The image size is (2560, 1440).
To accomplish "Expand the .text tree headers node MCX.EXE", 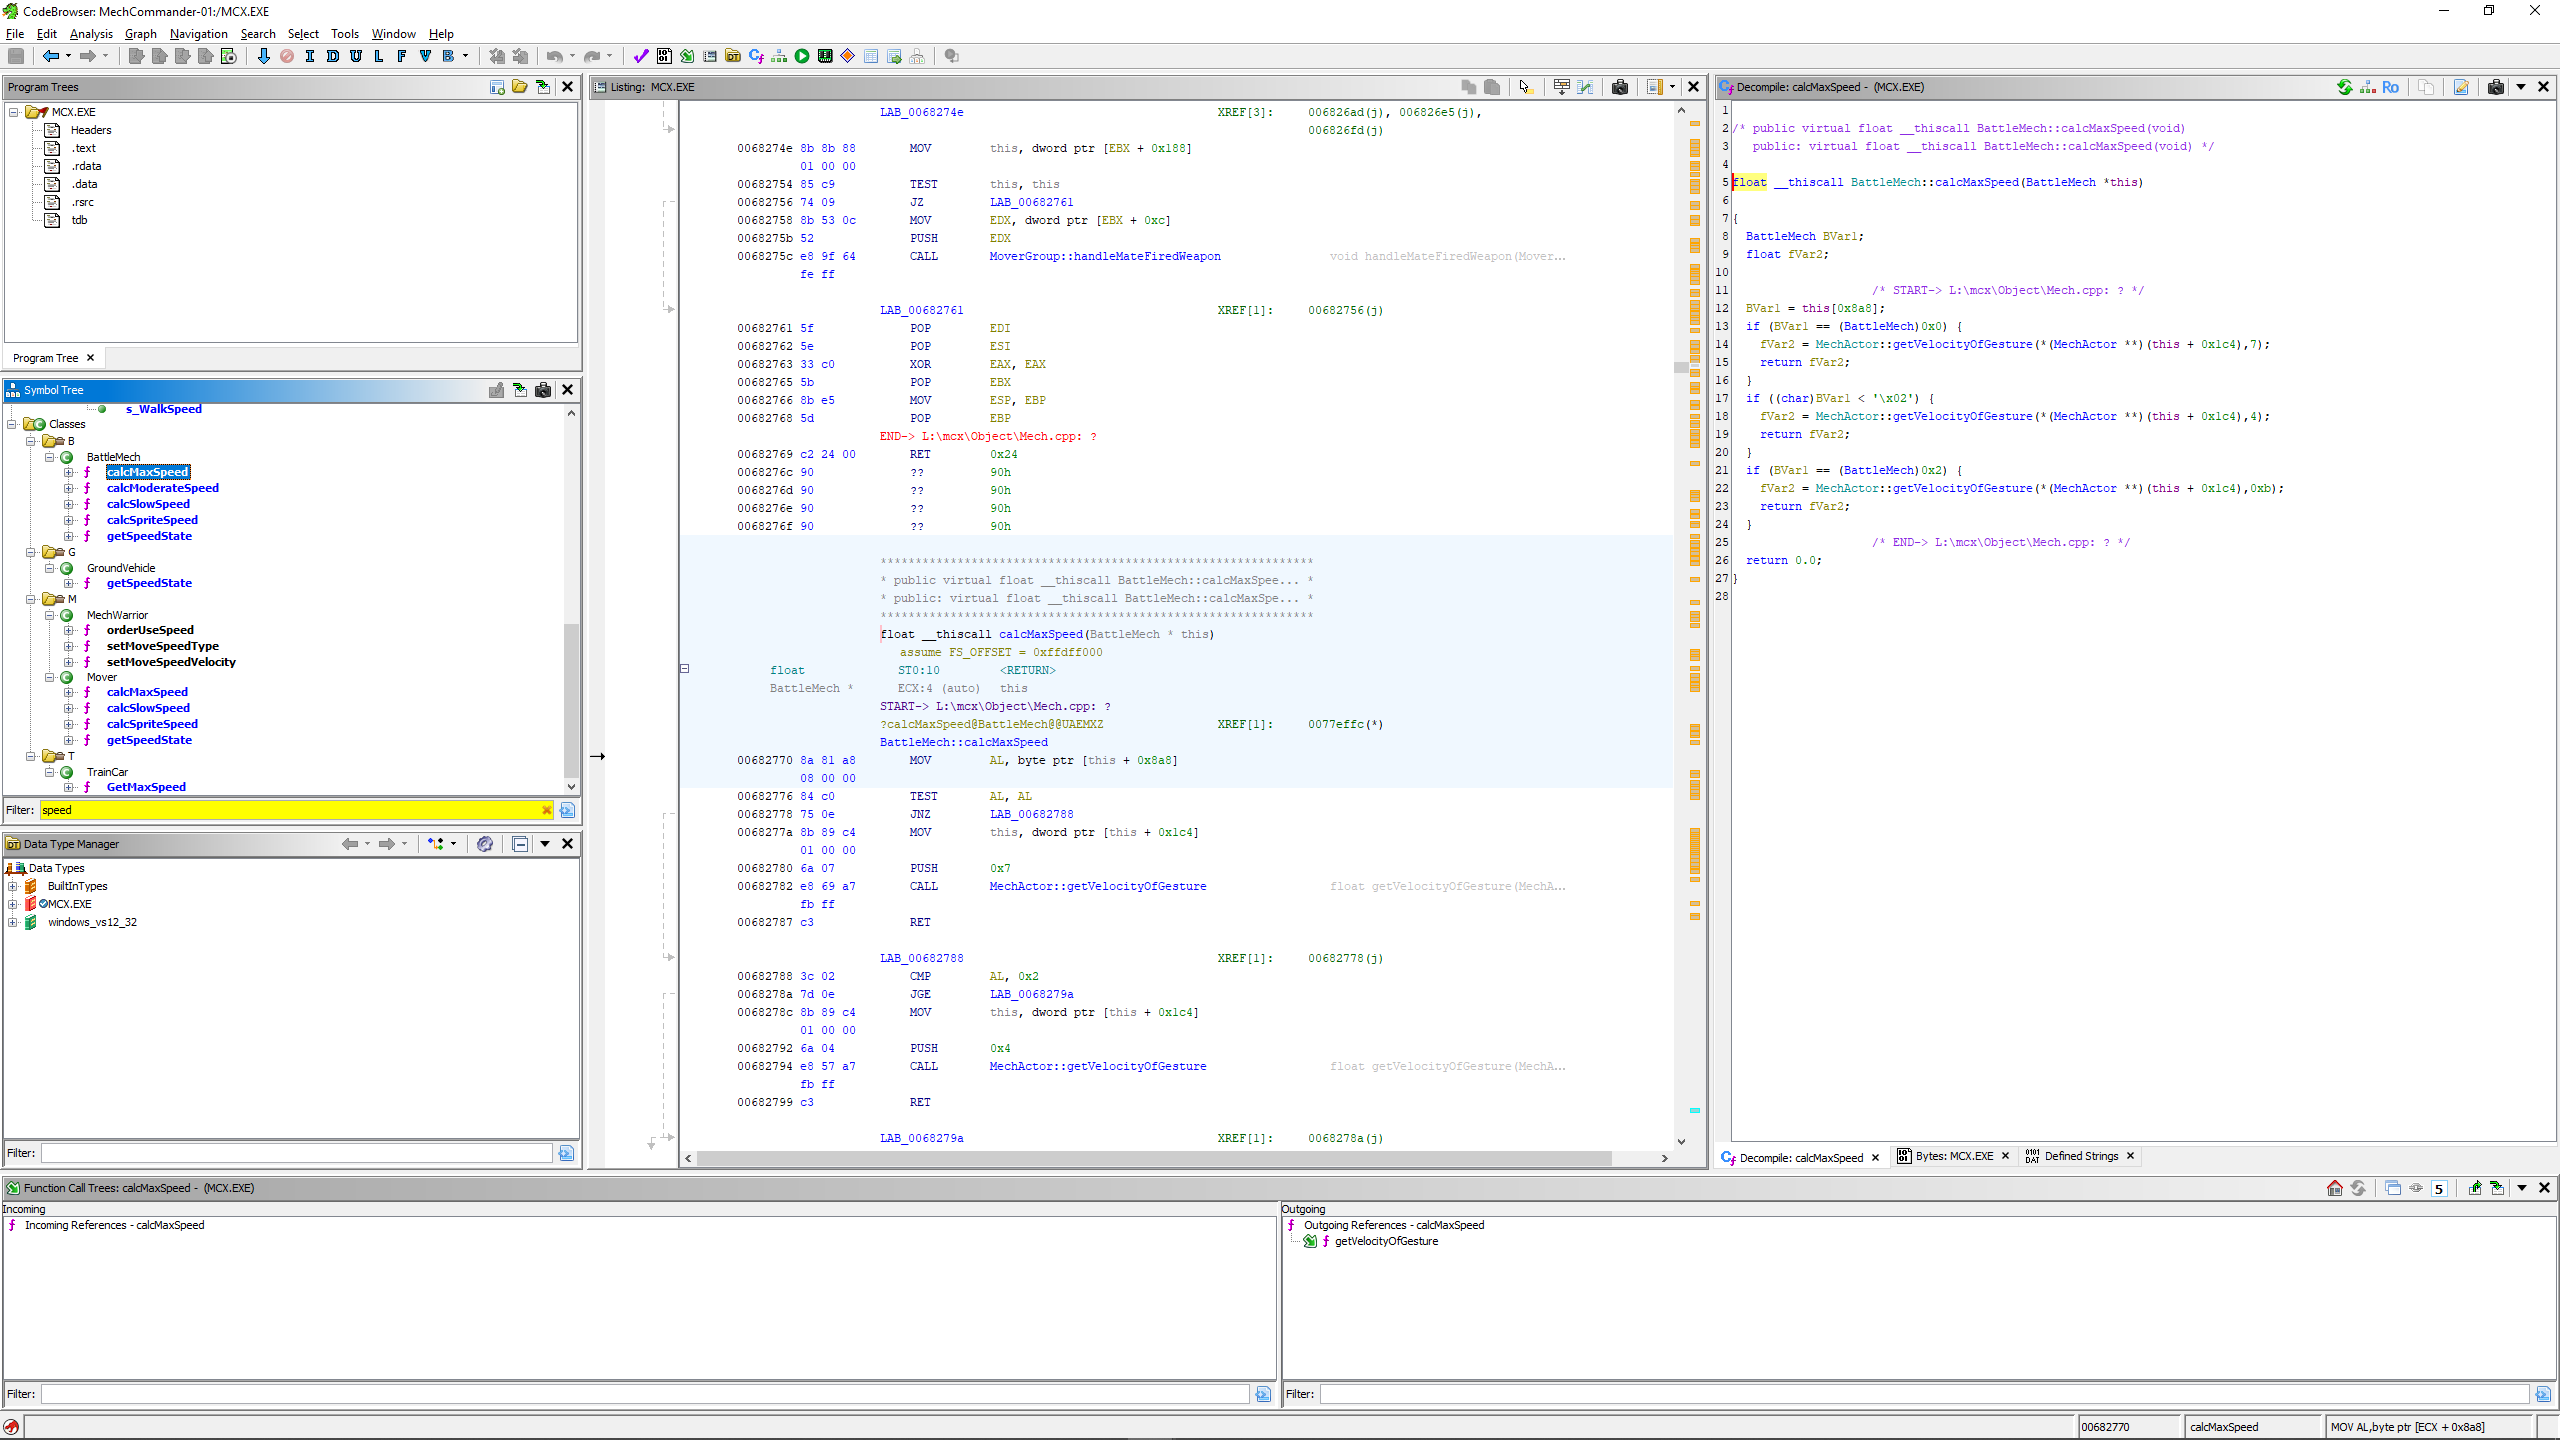I will [14, 112].
